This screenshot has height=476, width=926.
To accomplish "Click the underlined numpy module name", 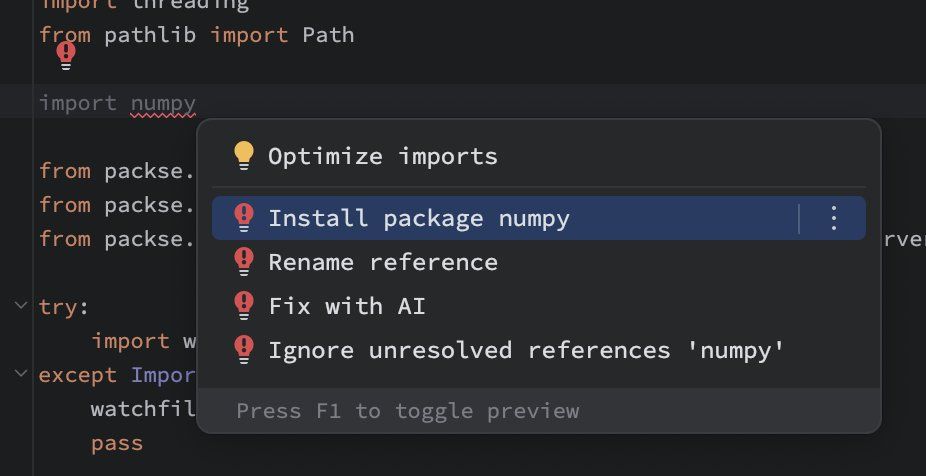I will click(163, 102).
